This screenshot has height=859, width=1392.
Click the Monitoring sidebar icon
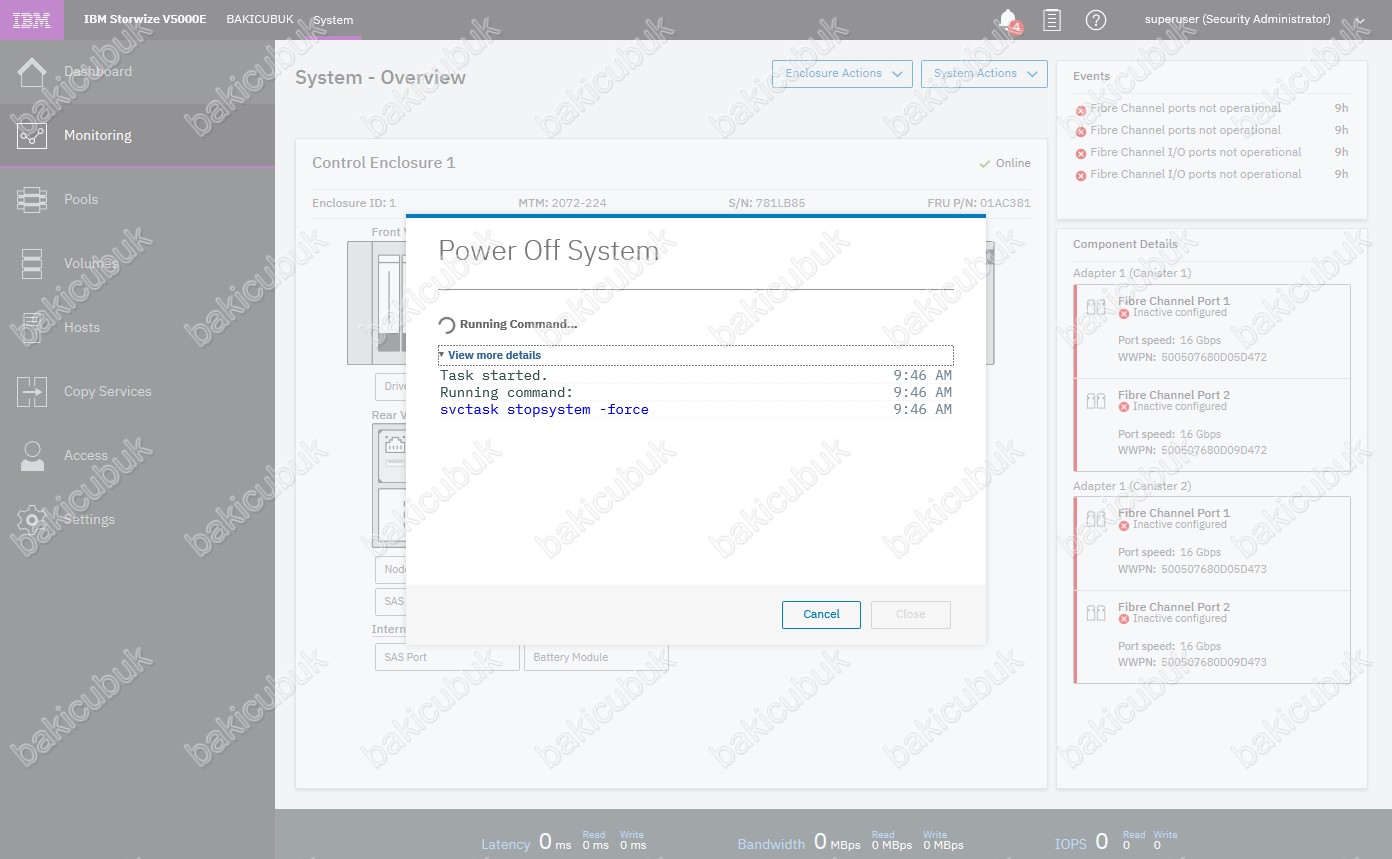32,135
